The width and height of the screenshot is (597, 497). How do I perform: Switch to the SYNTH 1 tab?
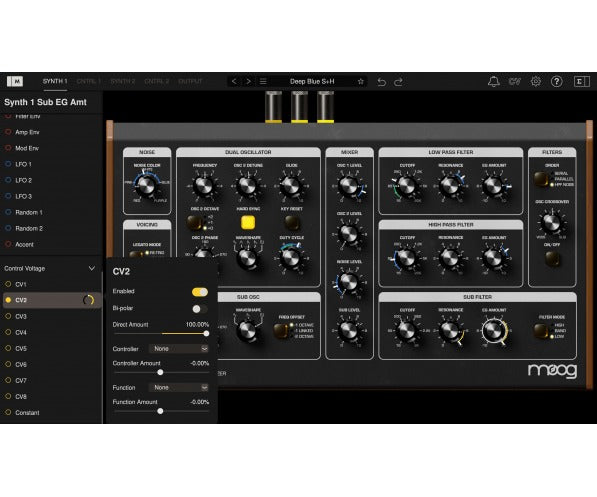[x=55, y=81]
